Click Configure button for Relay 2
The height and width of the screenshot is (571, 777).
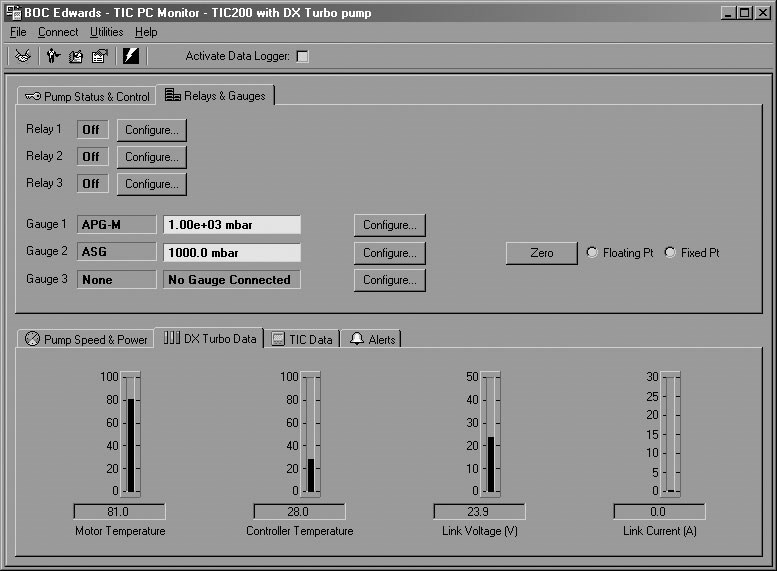click(152, 157)
